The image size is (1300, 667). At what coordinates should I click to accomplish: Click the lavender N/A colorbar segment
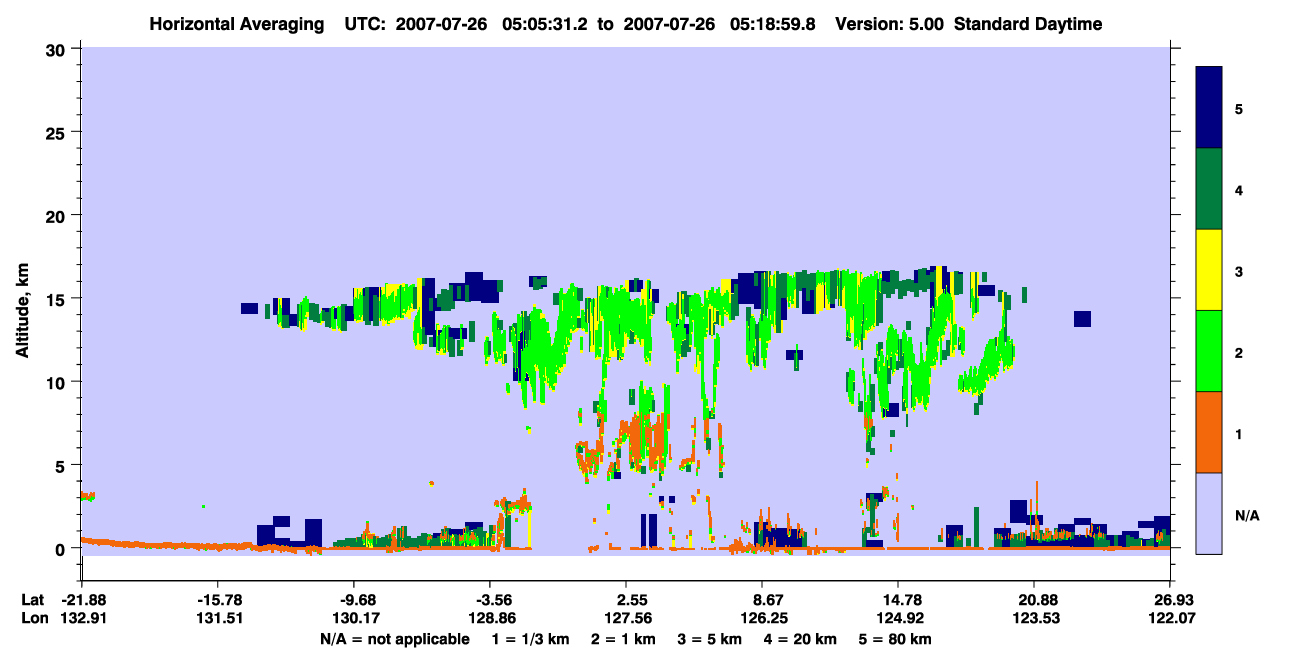[1209, 512]
